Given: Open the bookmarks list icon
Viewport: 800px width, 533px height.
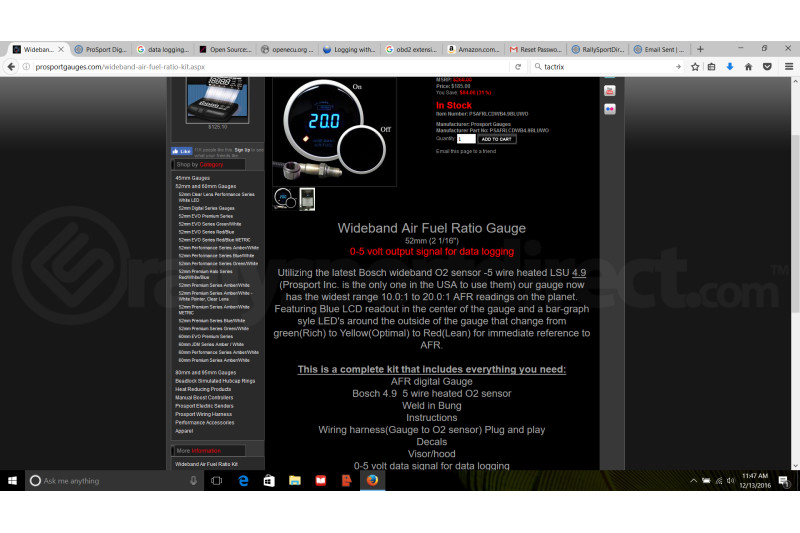Looking at the screenshot, I should pyautogui.click(x=712, y=67).
